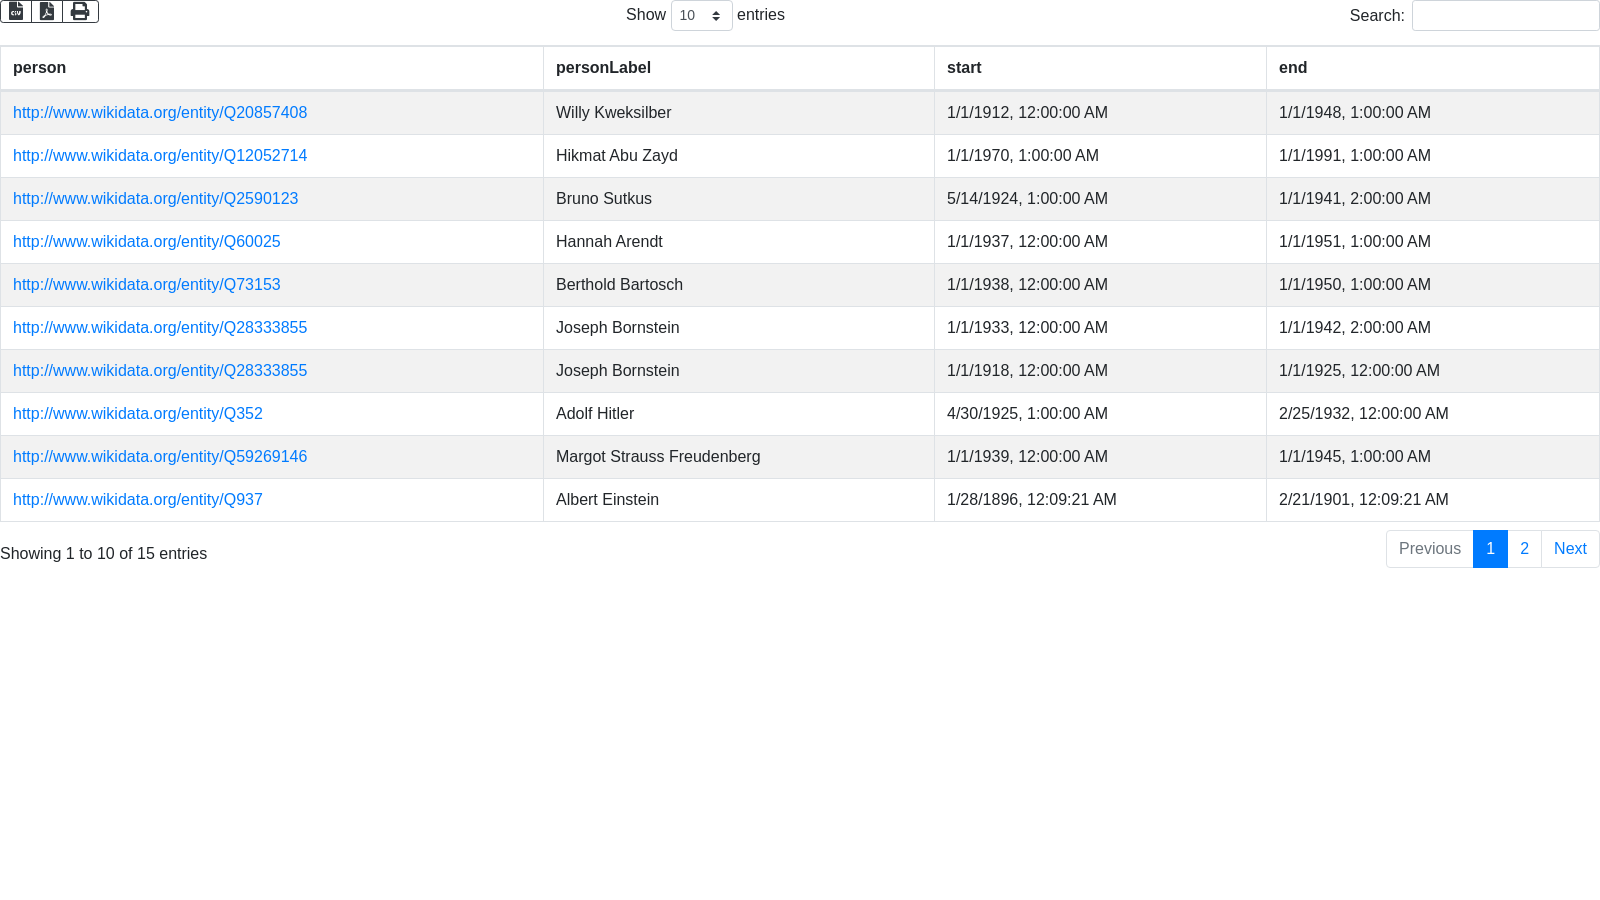This screenshot has height=900, width=1600.
Task: Open the entries-per-page dropdown
Action: [701, 15]
